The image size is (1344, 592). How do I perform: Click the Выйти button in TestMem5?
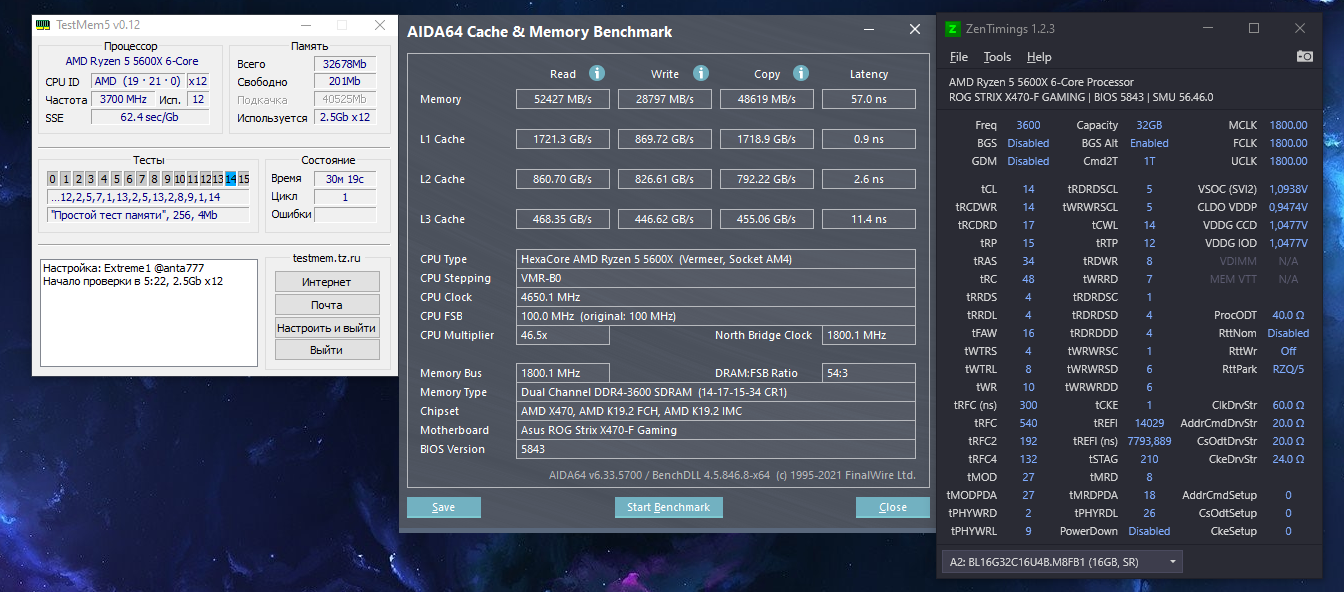click(x=327, y=350)
